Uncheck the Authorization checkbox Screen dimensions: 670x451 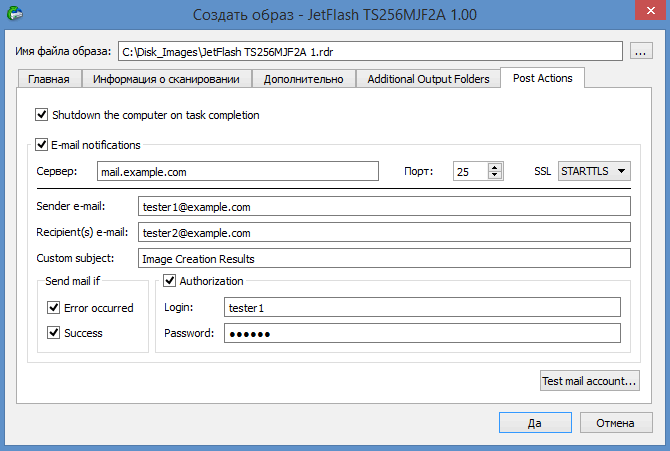tap(170, 281)
